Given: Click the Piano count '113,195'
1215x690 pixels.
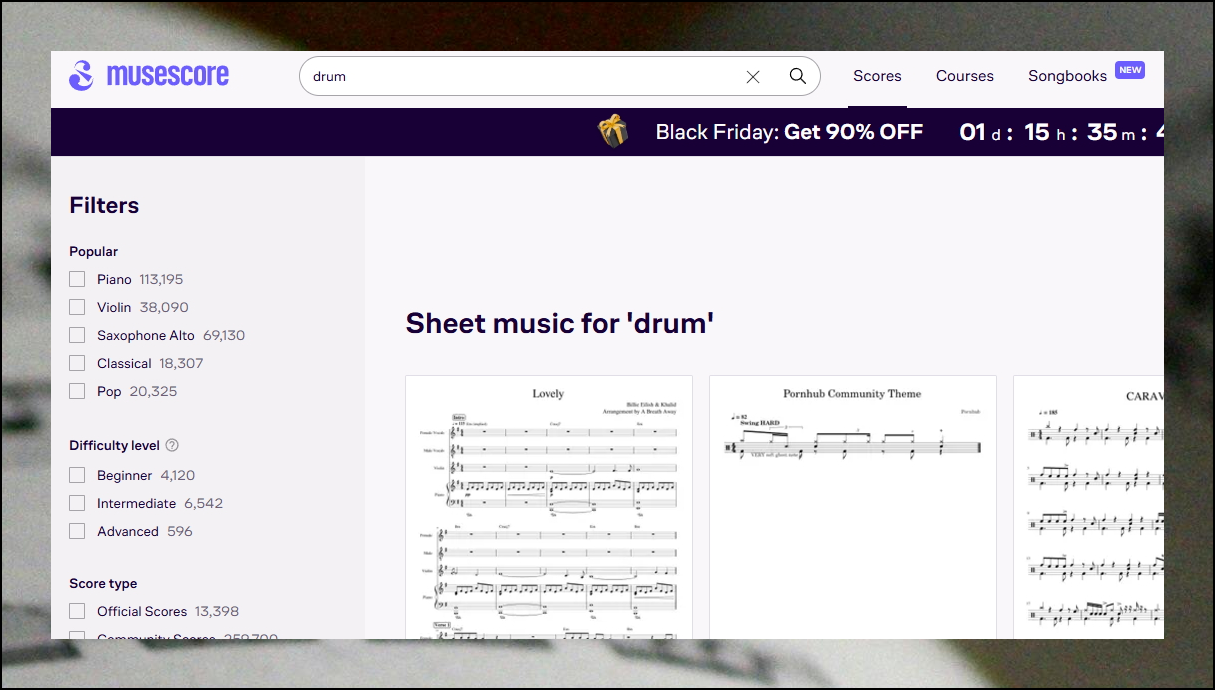Looking at the screenshot, I should click(x=161, y=280).
